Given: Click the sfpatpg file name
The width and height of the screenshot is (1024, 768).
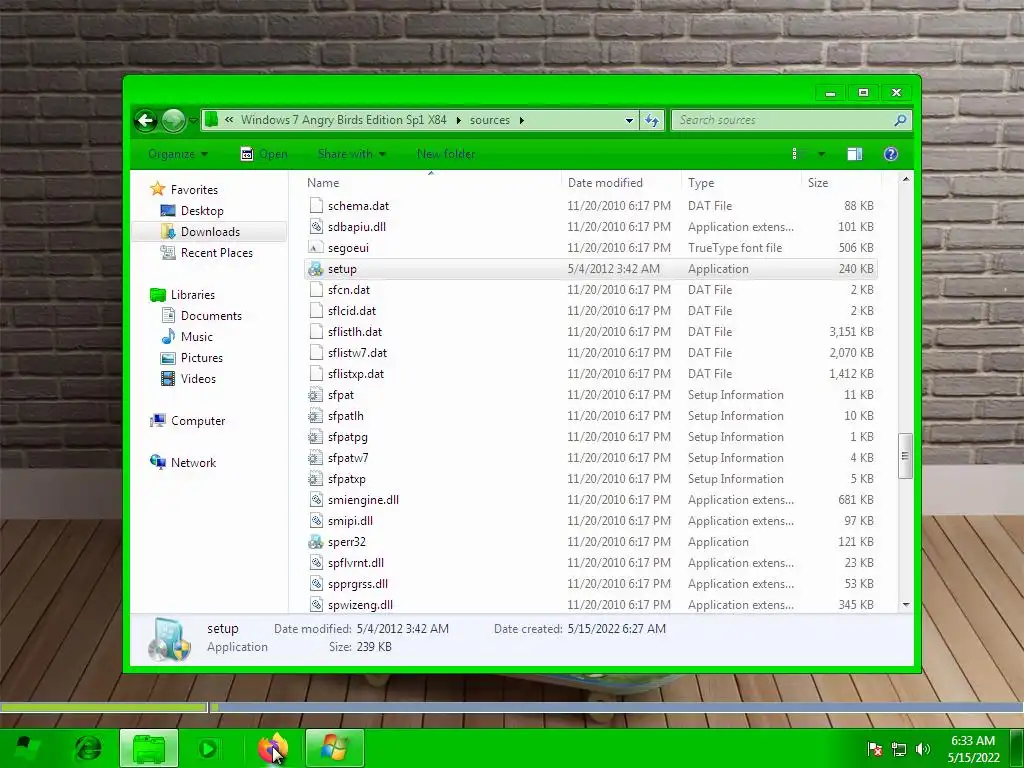Looking at the screenshot, I should pyautogui.click(x=347, y=437).
